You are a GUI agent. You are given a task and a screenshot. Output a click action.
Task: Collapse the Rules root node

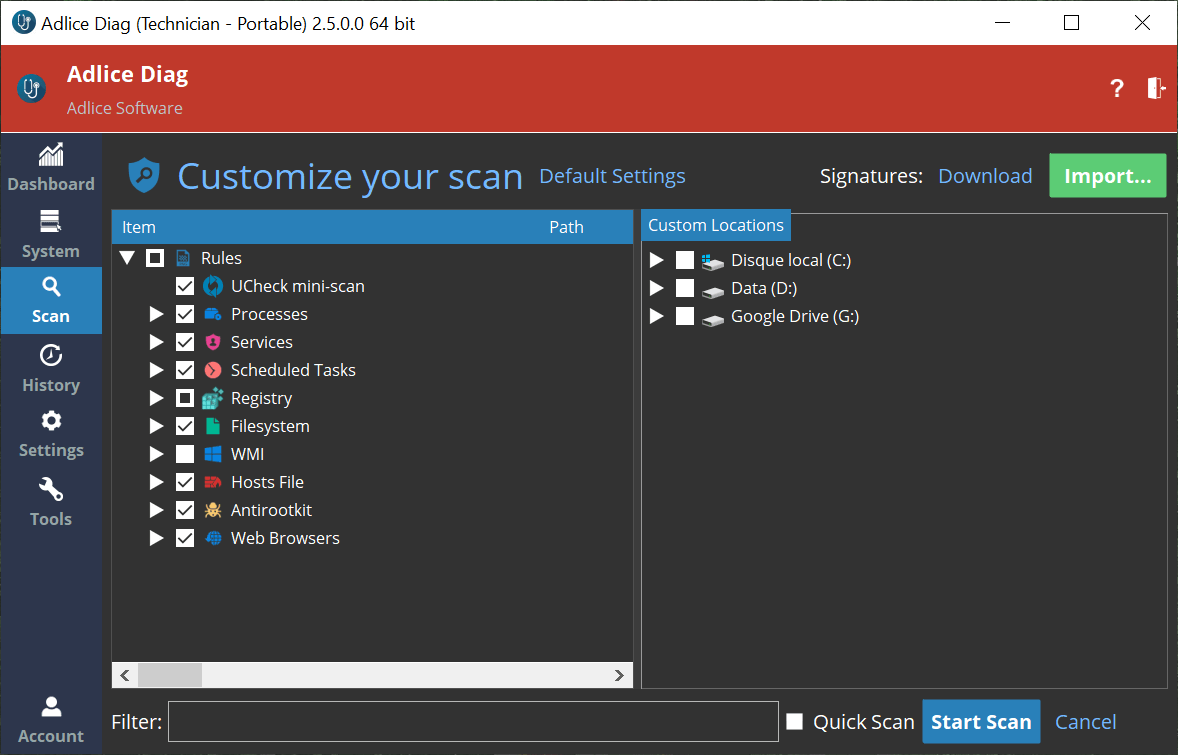point(127,258)
